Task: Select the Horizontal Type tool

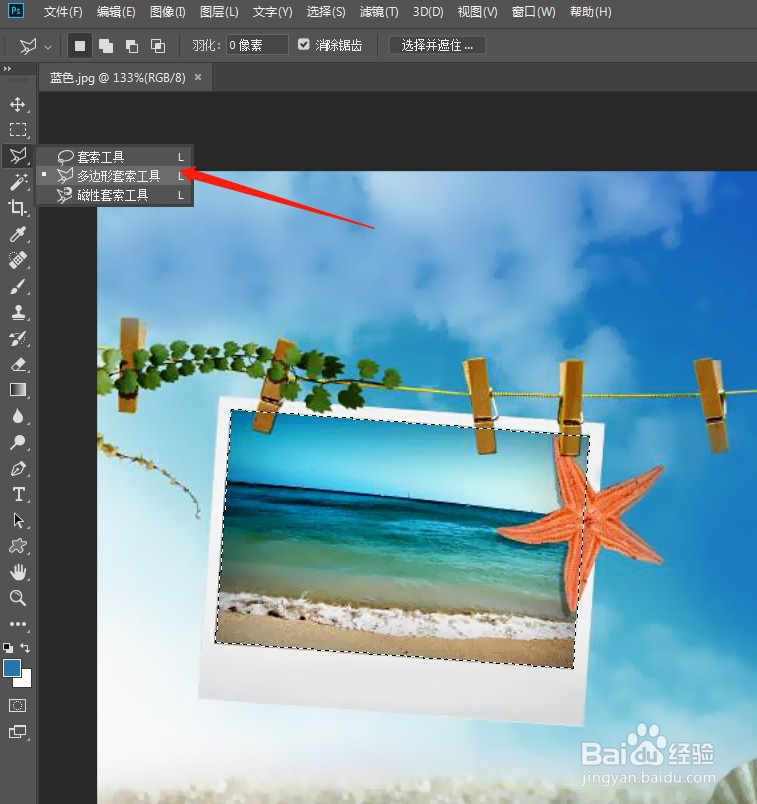Action: 18,494
